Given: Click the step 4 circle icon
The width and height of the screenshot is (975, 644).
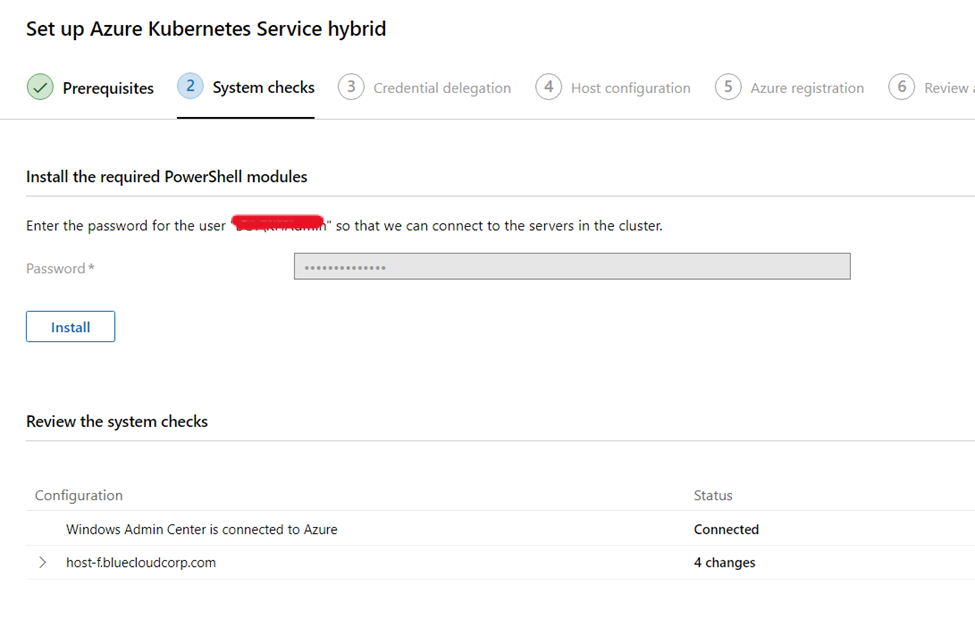Looking at the screenshot, I should coord(548,87).
